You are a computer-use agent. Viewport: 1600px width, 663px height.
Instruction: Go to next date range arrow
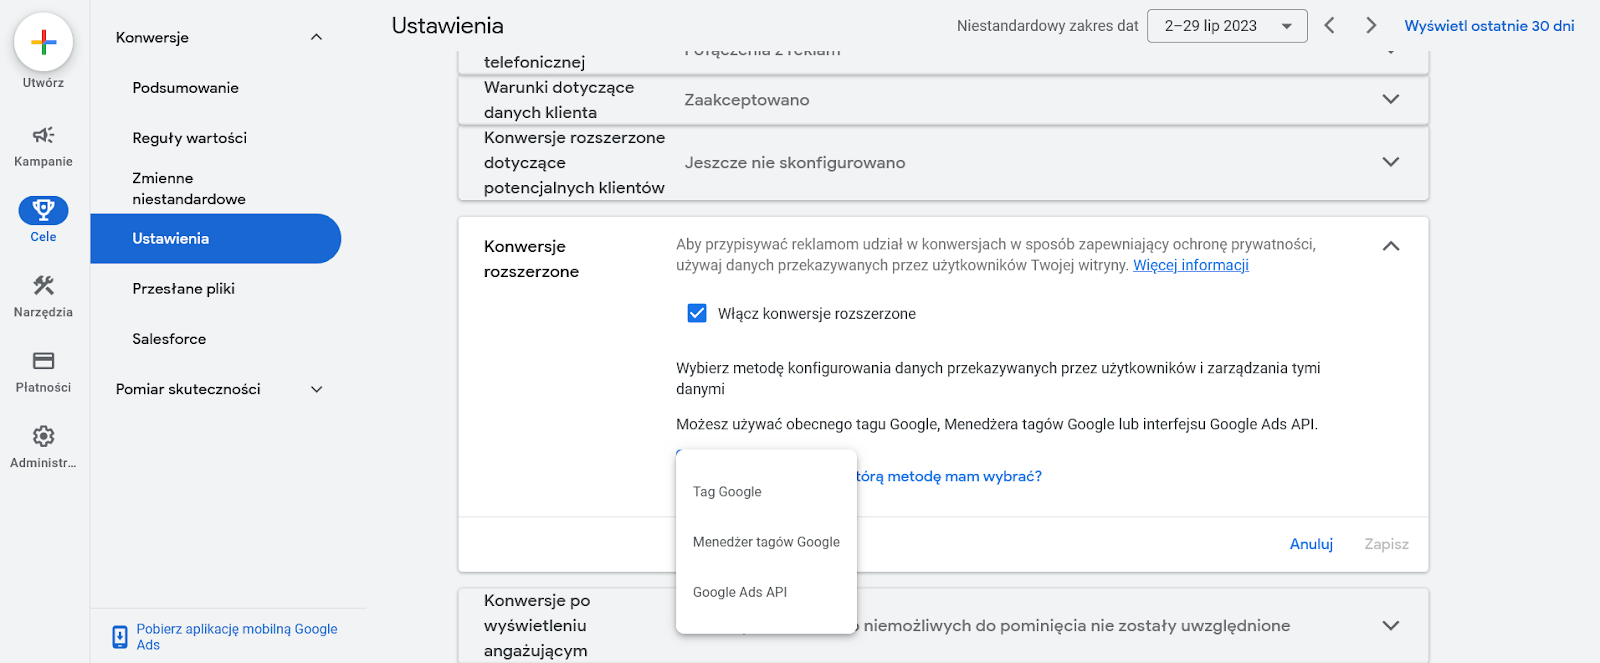click(1371, 26)
